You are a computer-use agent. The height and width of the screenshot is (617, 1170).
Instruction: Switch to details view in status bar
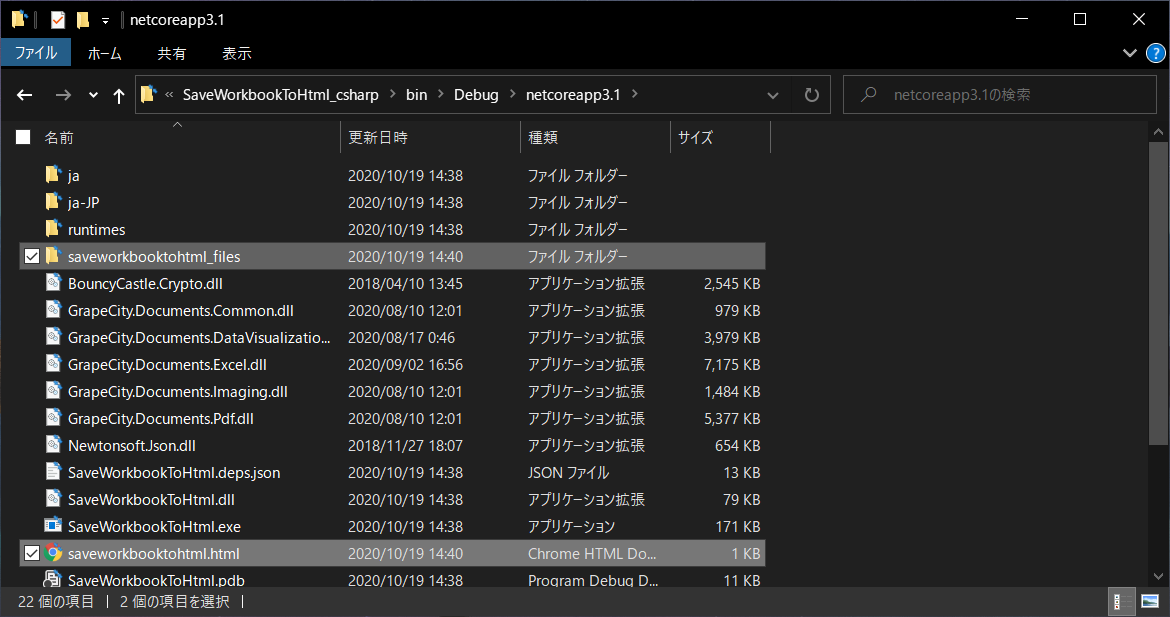1120,601
